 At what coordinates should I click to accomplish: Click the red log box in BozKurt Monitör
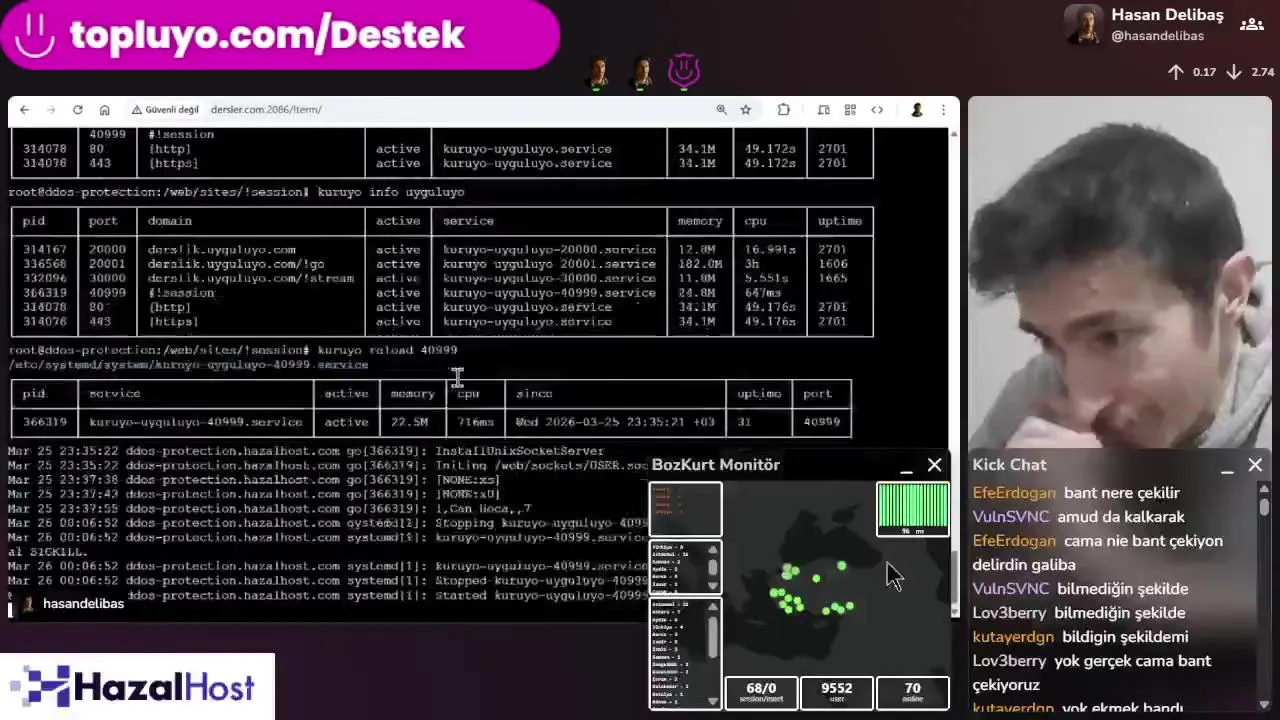pyautogui.click(x=685, y=509)
